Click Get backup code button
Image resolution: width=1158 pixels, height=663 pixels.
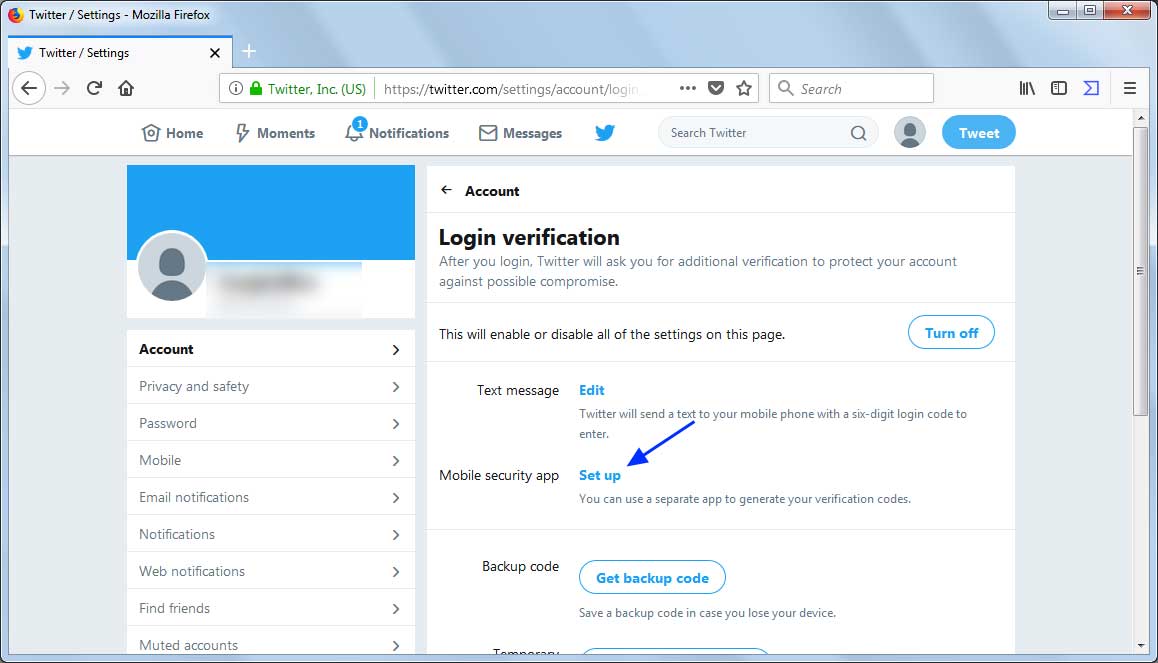coord(652,577)
